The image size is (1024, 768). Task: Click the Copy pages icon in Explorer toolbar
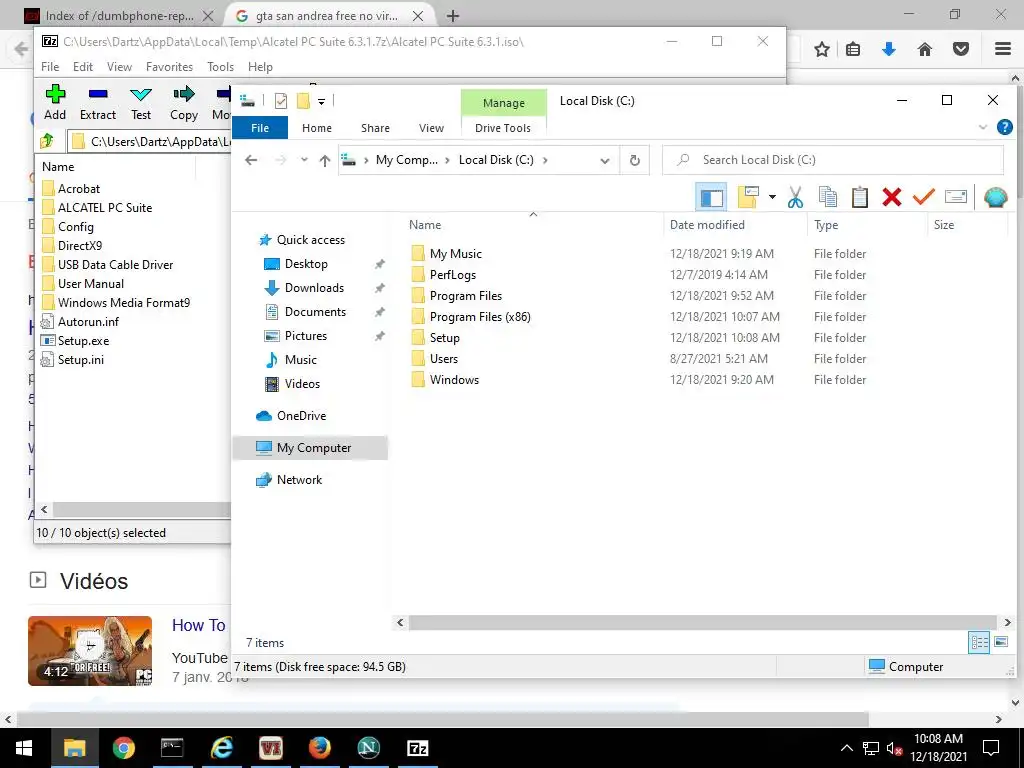click(827, 197)
